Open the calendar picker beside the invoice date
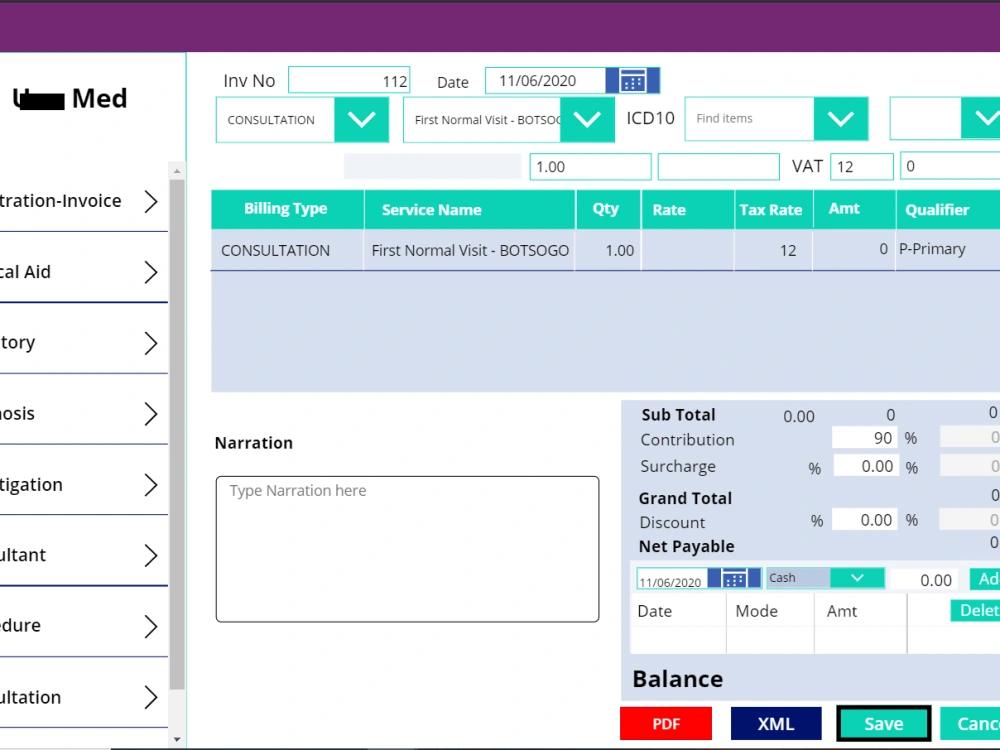 click(x=634, y=80)
